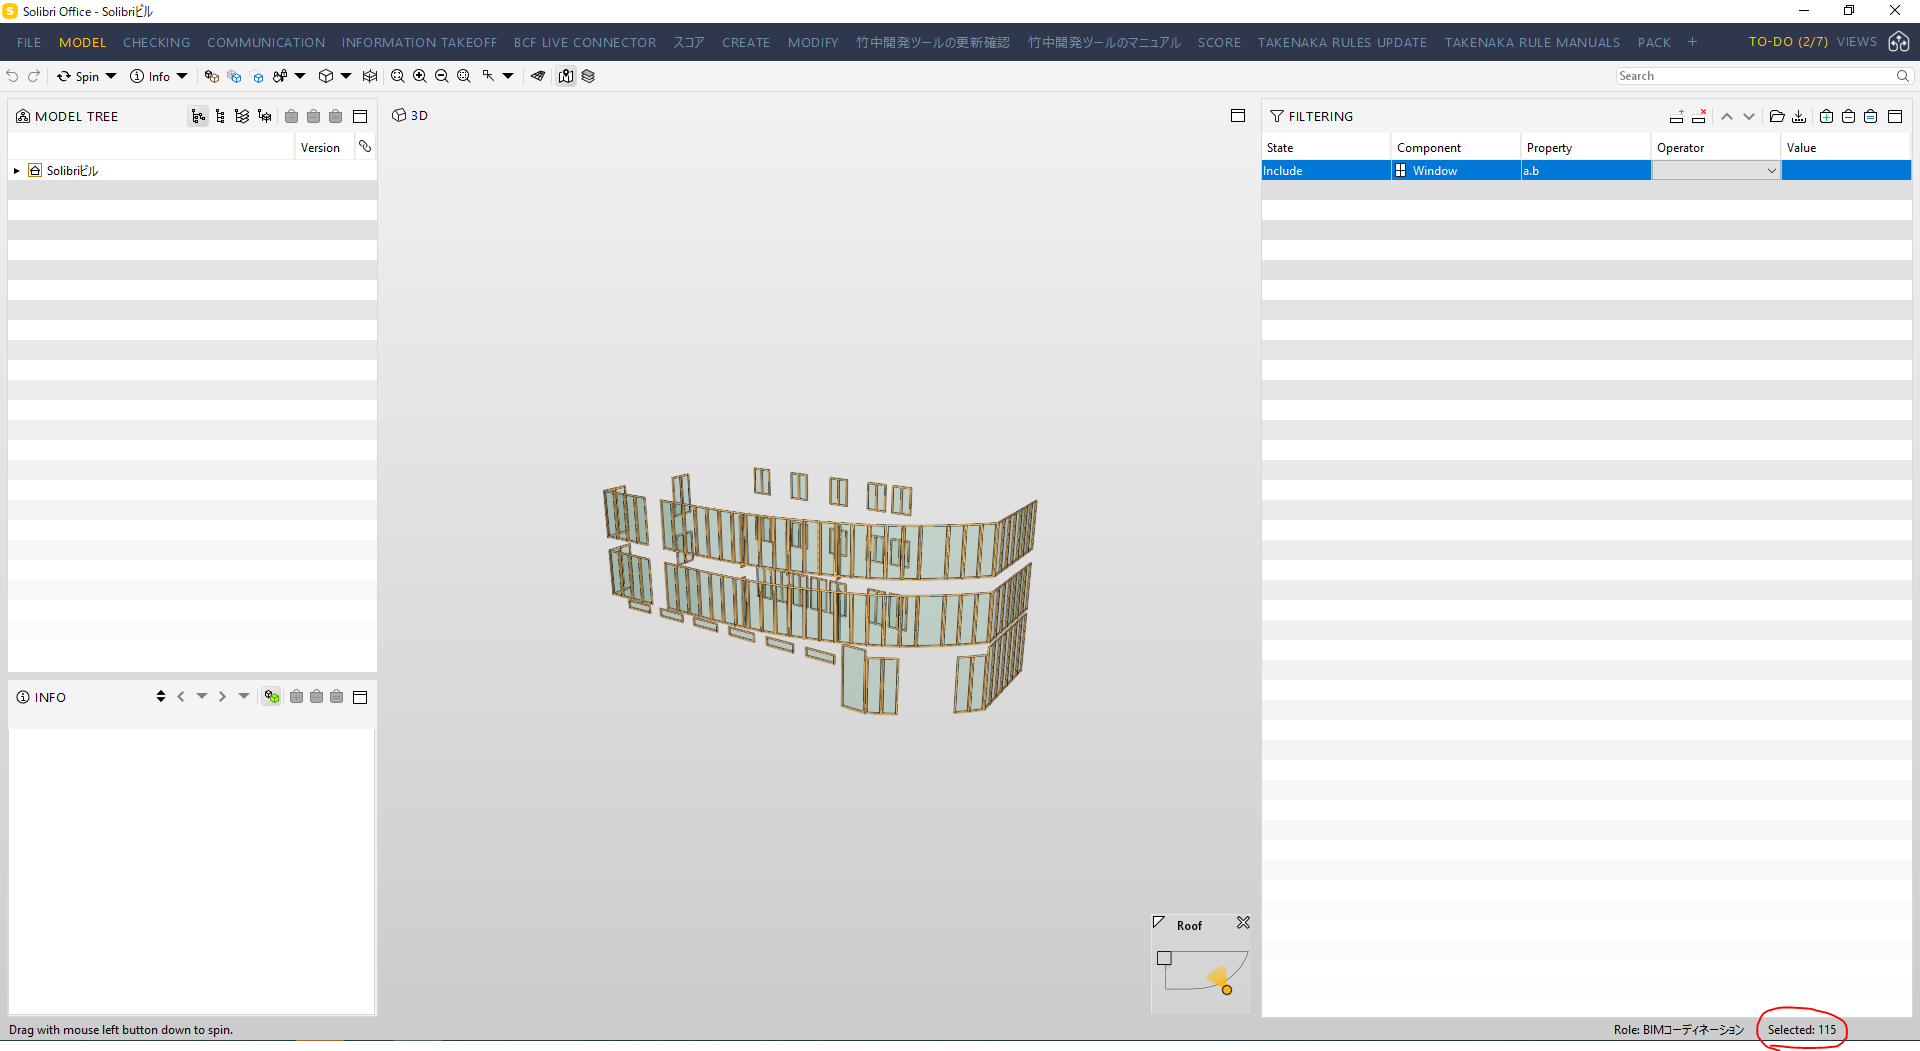Delete the selected filter row
The width and height of the screenshot is (1920, 1051).
1699,117
